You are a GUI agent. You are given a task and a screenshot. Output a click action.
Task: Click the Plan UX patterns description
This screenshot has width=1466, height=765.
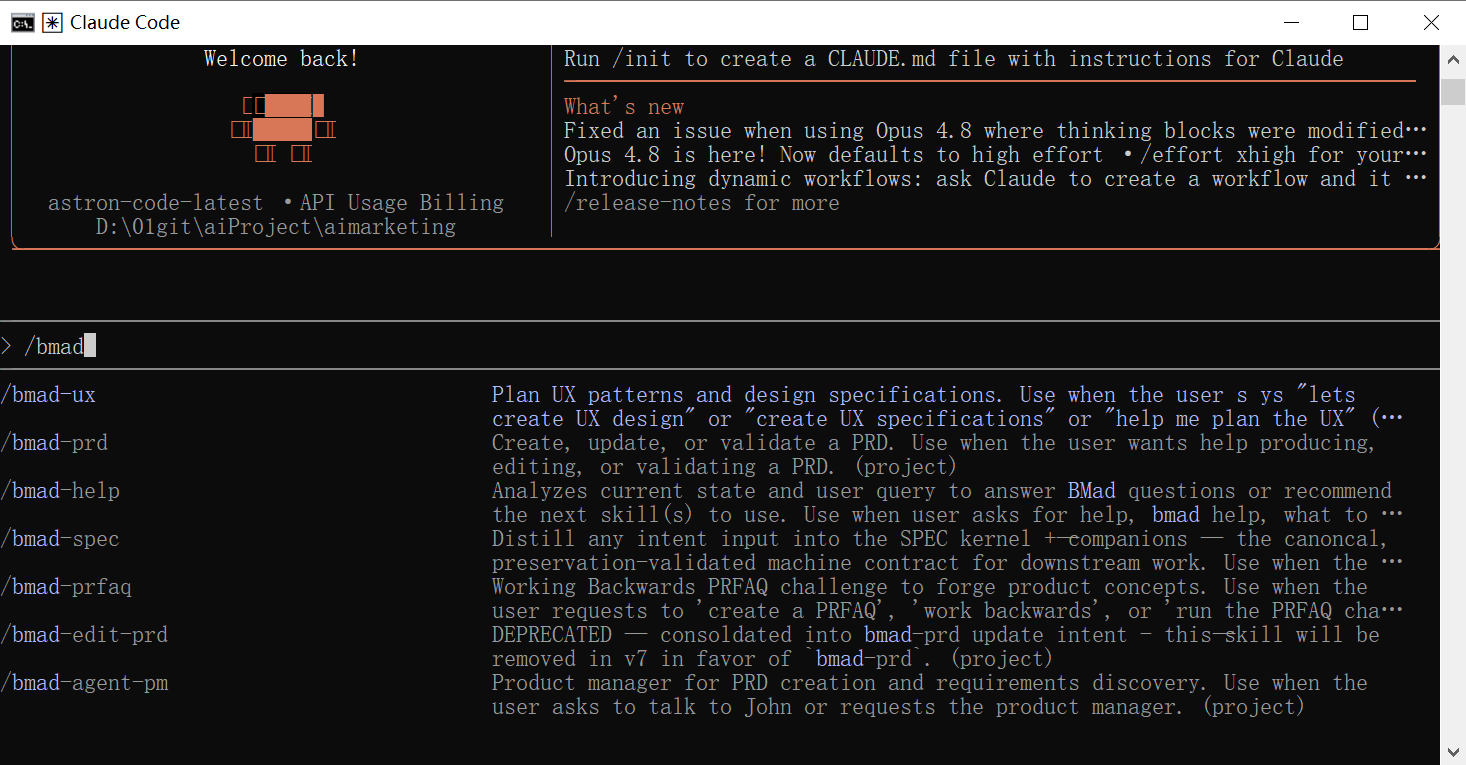point(947,407)
